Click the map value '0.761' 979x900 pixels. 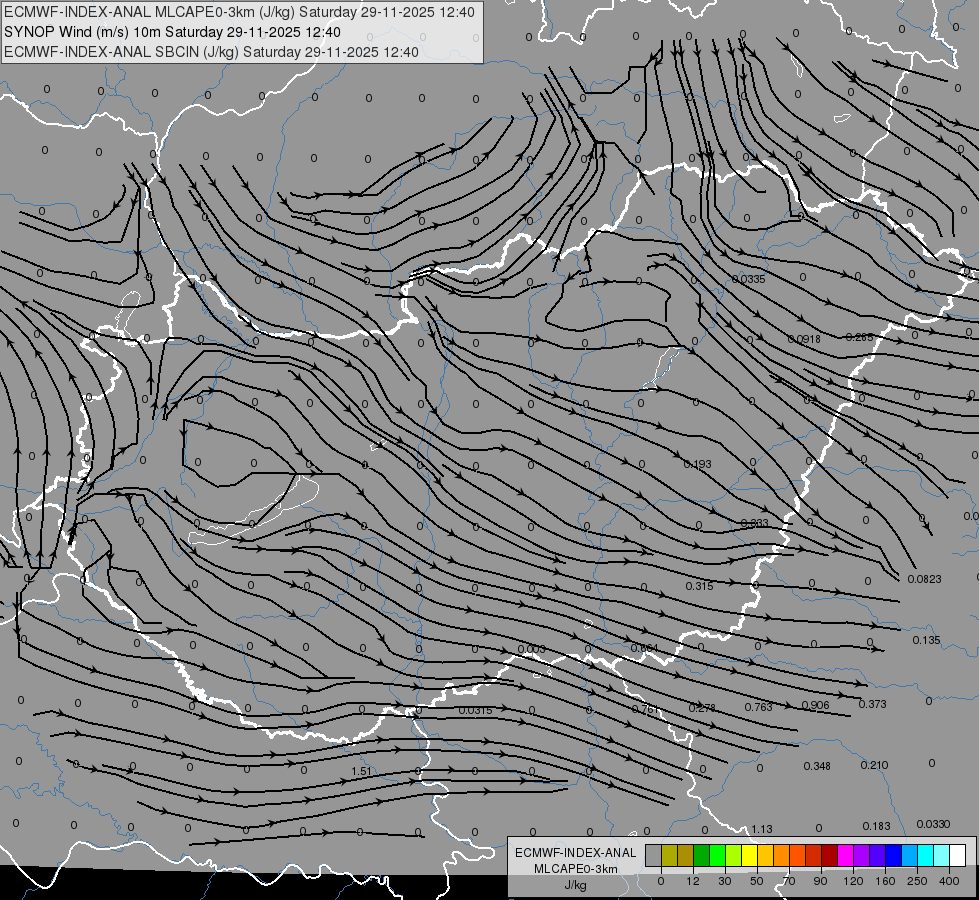click(646, 709)
